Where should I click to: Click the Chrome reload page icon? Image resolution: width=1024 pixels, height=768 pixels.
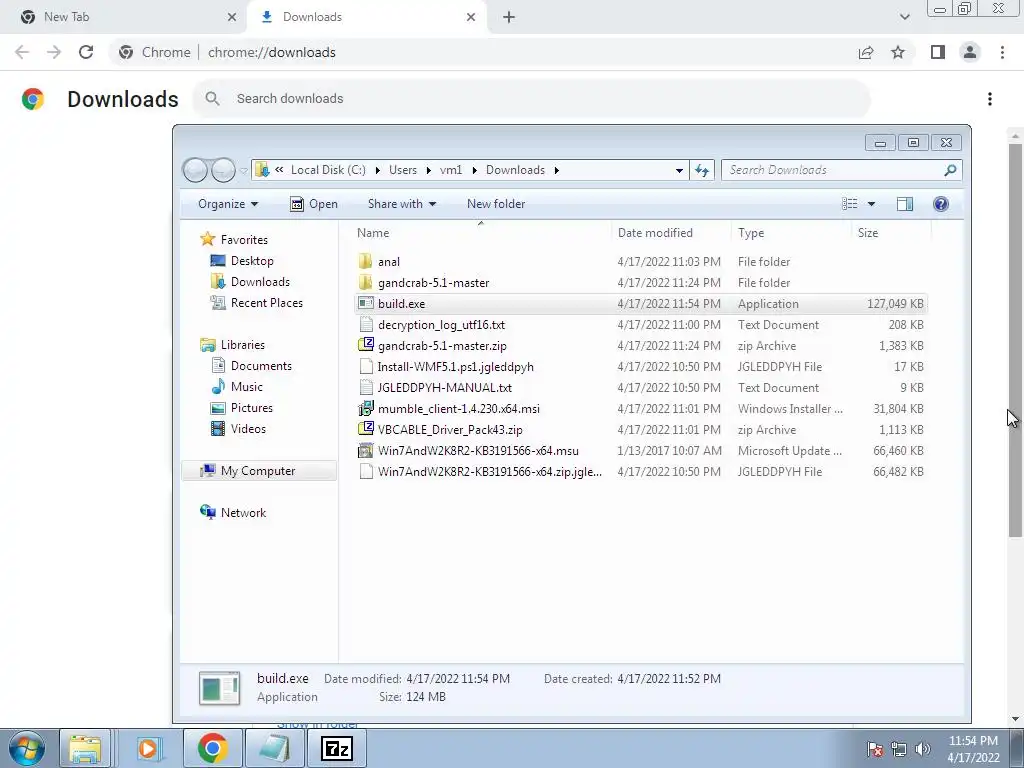pyautogui.click(x=86, y=52)
